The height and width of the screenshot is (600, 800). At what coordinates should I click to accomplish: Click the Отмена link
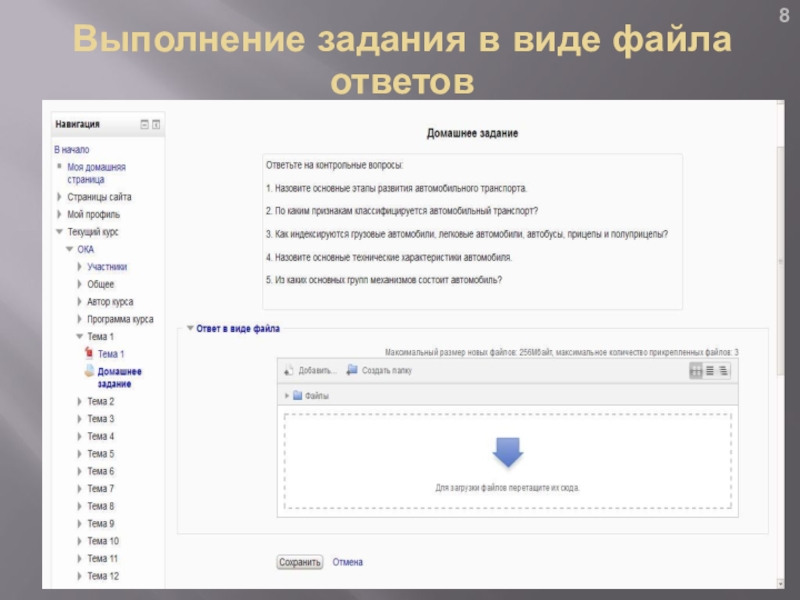[347, 562]
